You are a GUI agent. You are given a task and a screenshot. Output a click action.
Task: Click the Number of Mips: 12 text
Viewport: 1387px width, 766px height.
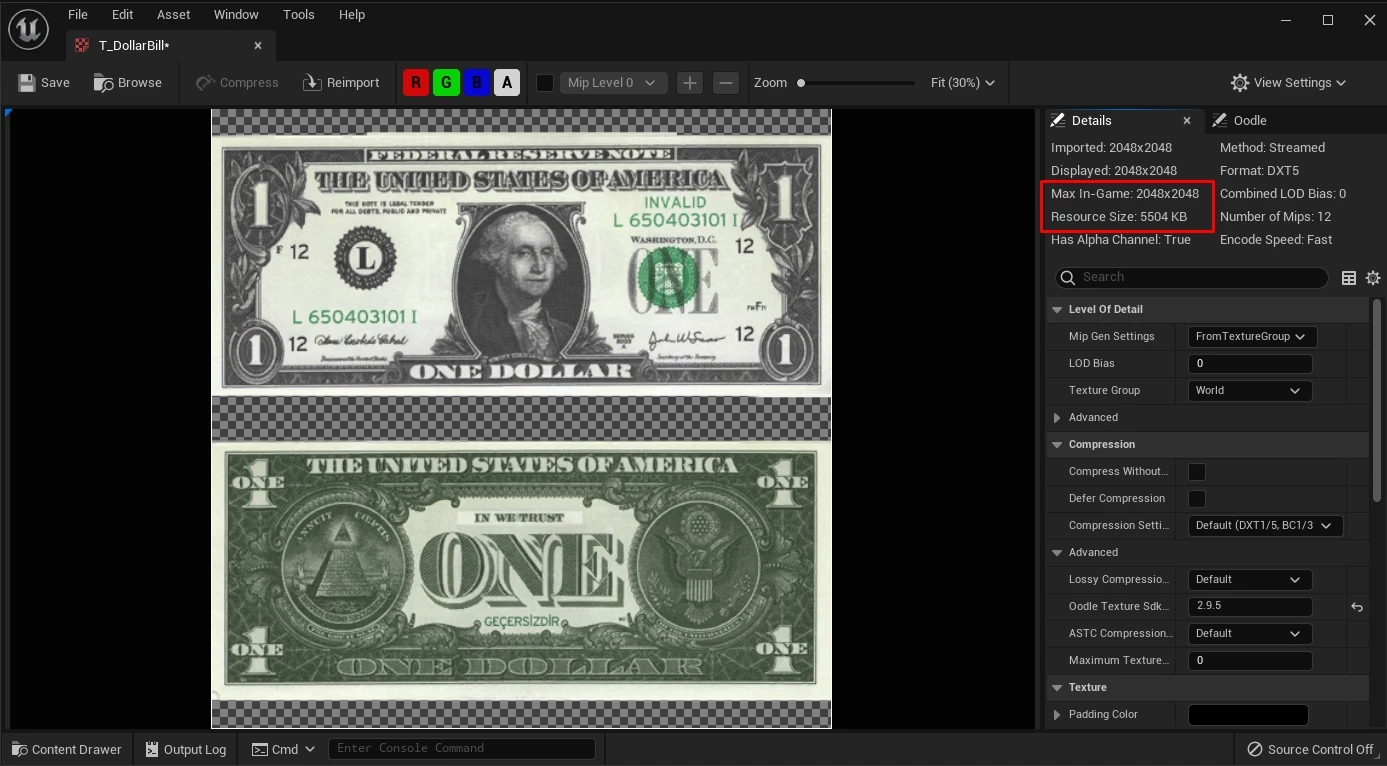1275,217
